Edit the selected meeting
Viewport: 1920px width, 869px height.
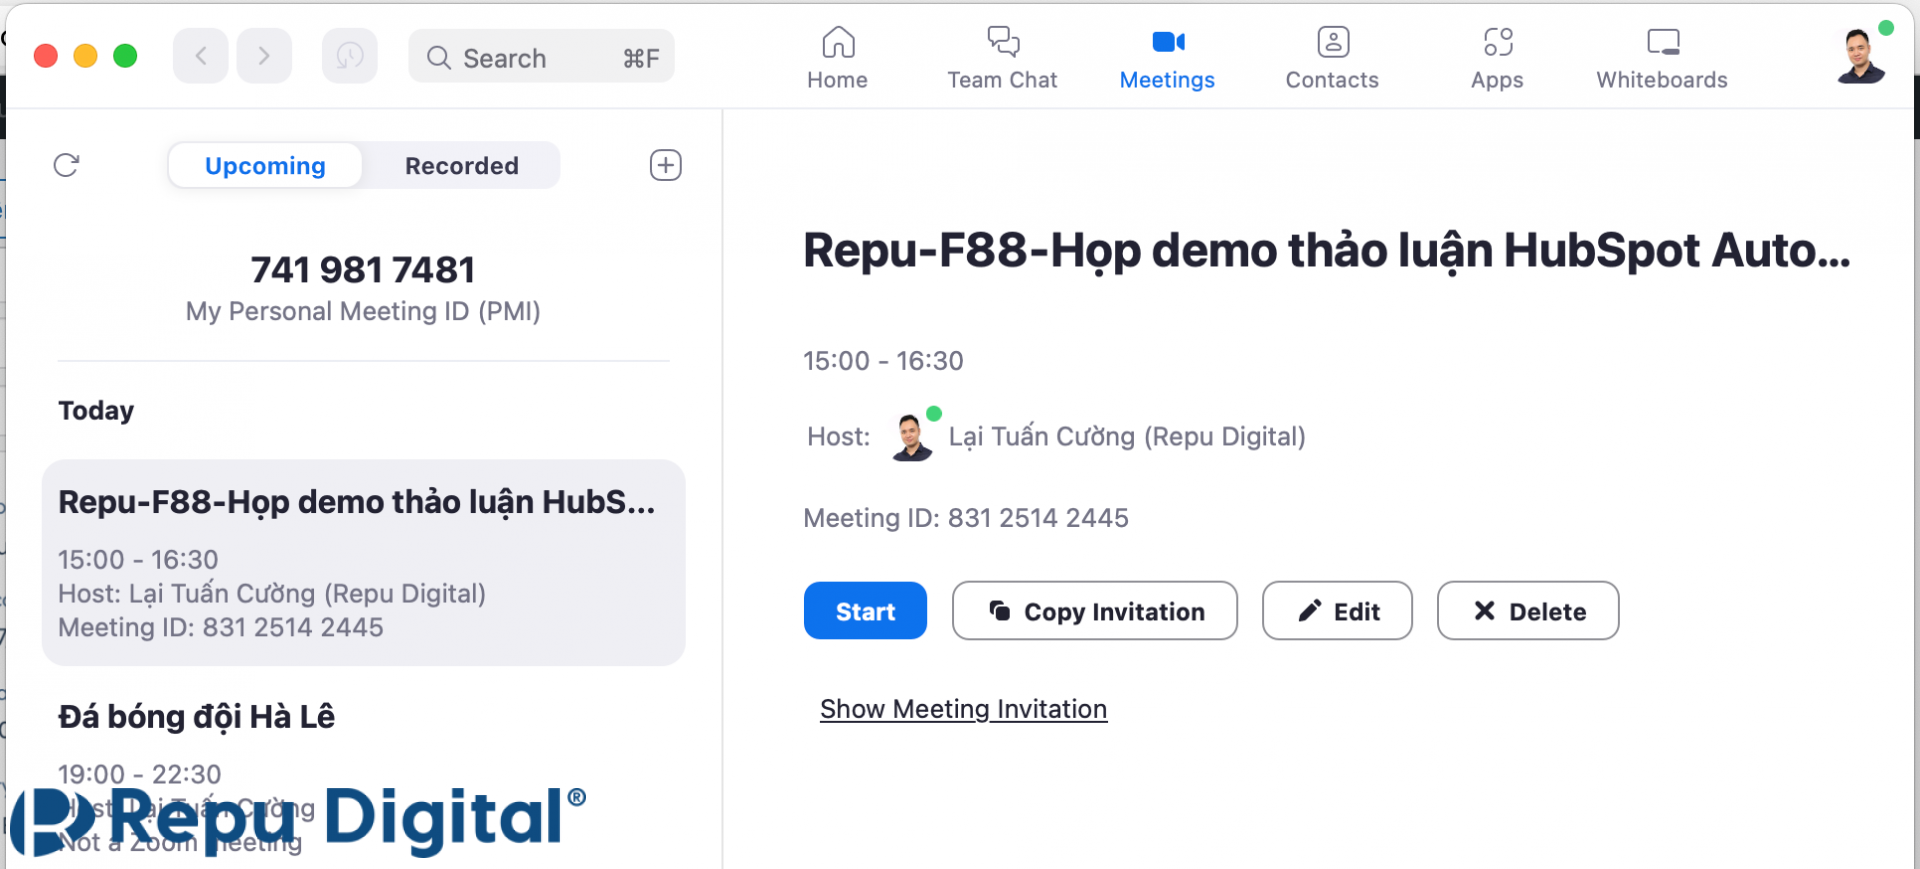click(1337, 611)
